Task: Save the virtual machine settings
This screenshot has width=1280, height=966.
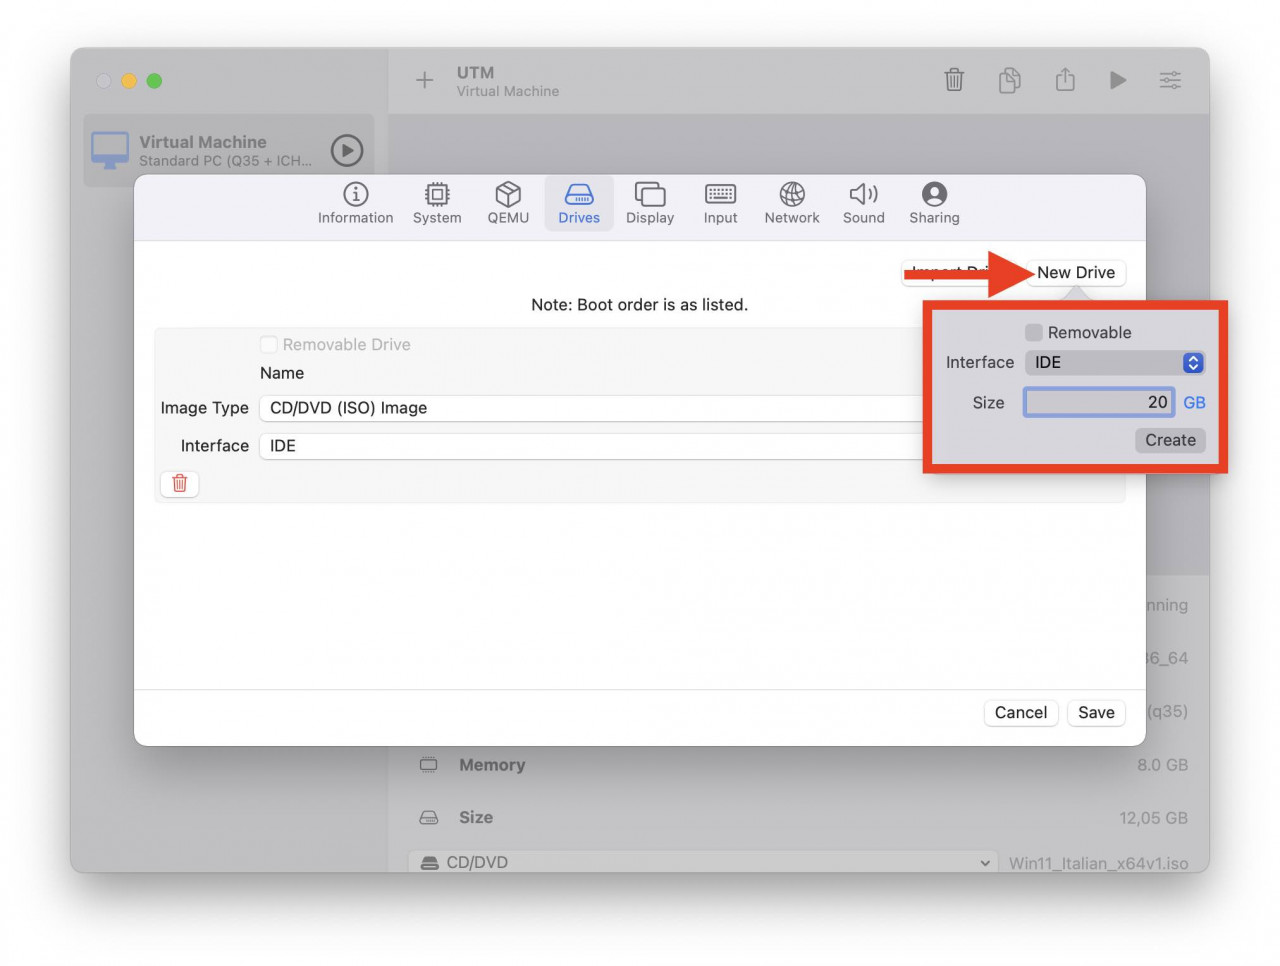Action: coord(1096,712)
